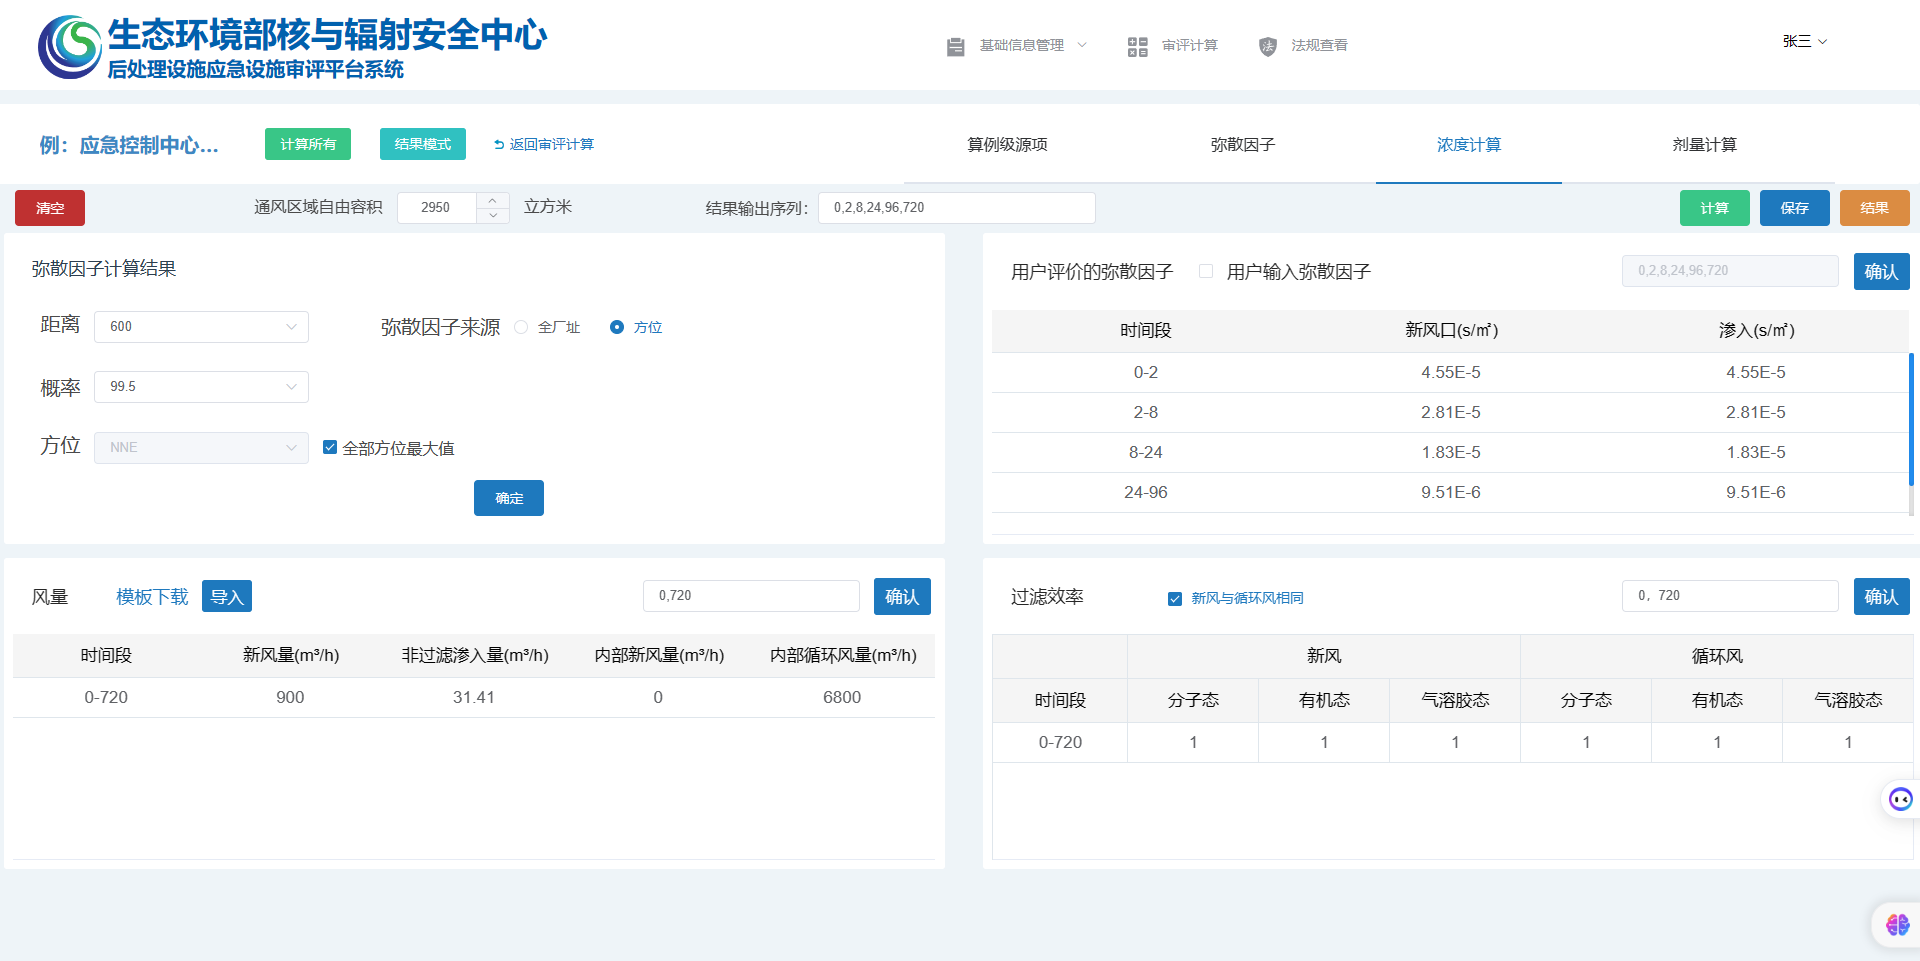Click the return arrow icon before 返回审评计算
Image resolution: width=1920 pixels, height=961 pixels.
[x=499, y=145]
